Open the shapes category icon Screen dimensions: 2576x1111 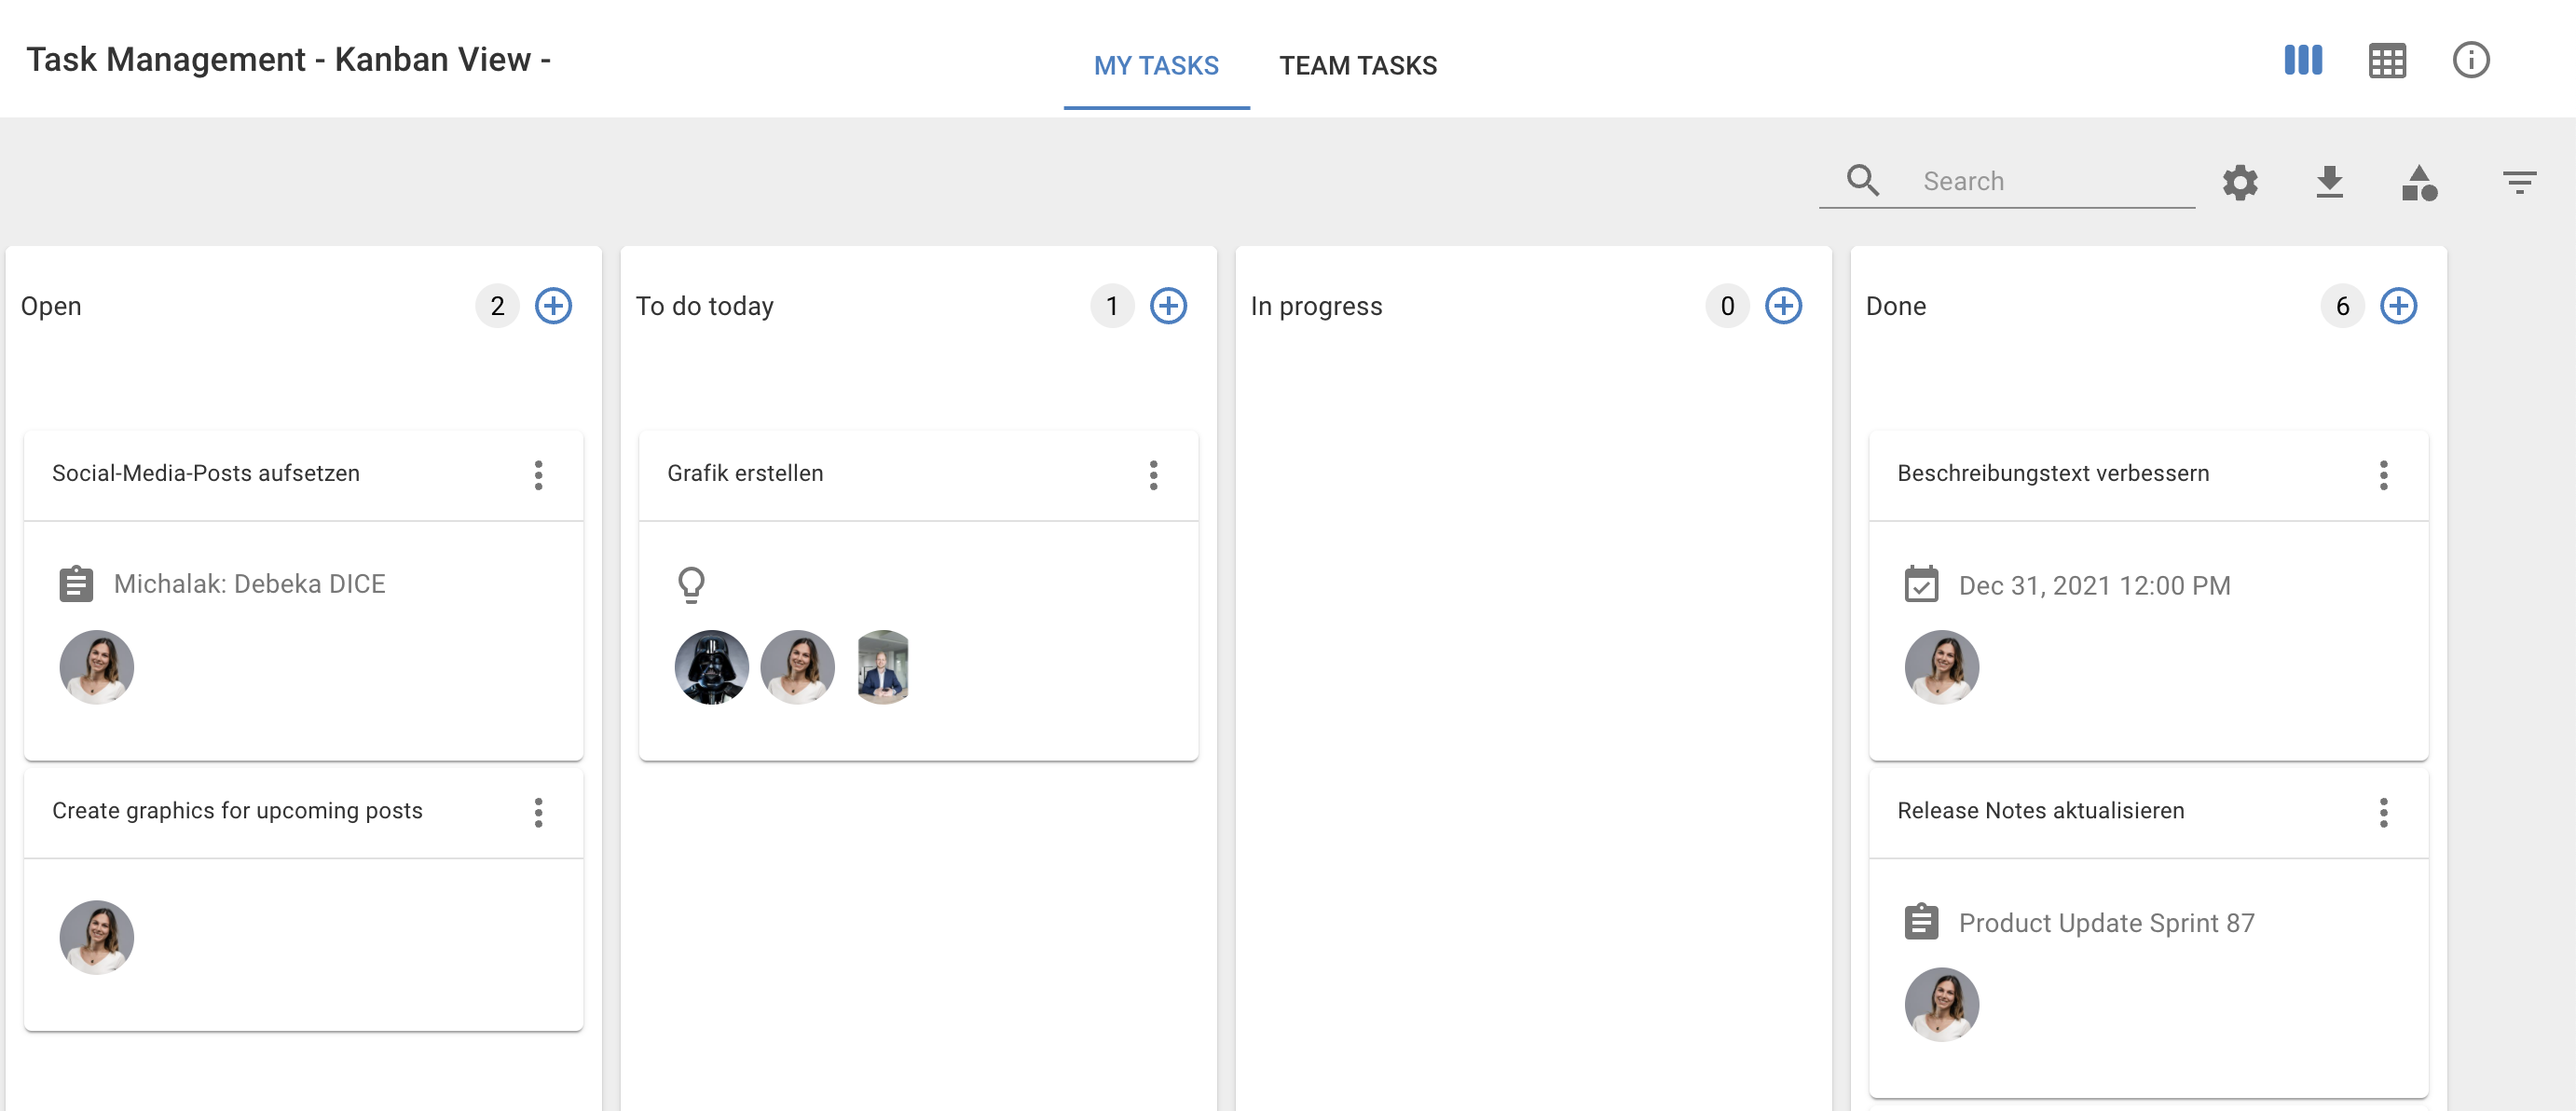2419,183
